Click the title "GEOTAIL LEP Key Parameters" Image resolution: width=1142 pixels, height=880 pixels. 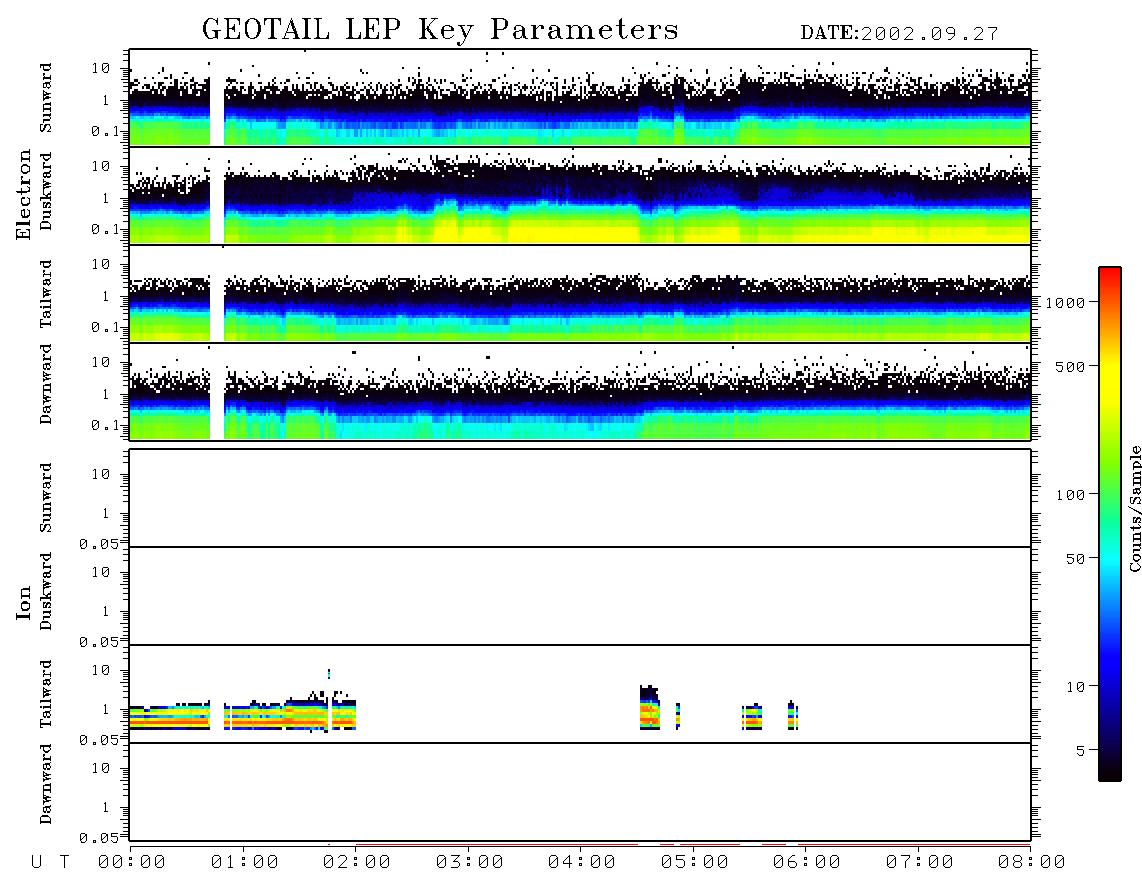440,30
